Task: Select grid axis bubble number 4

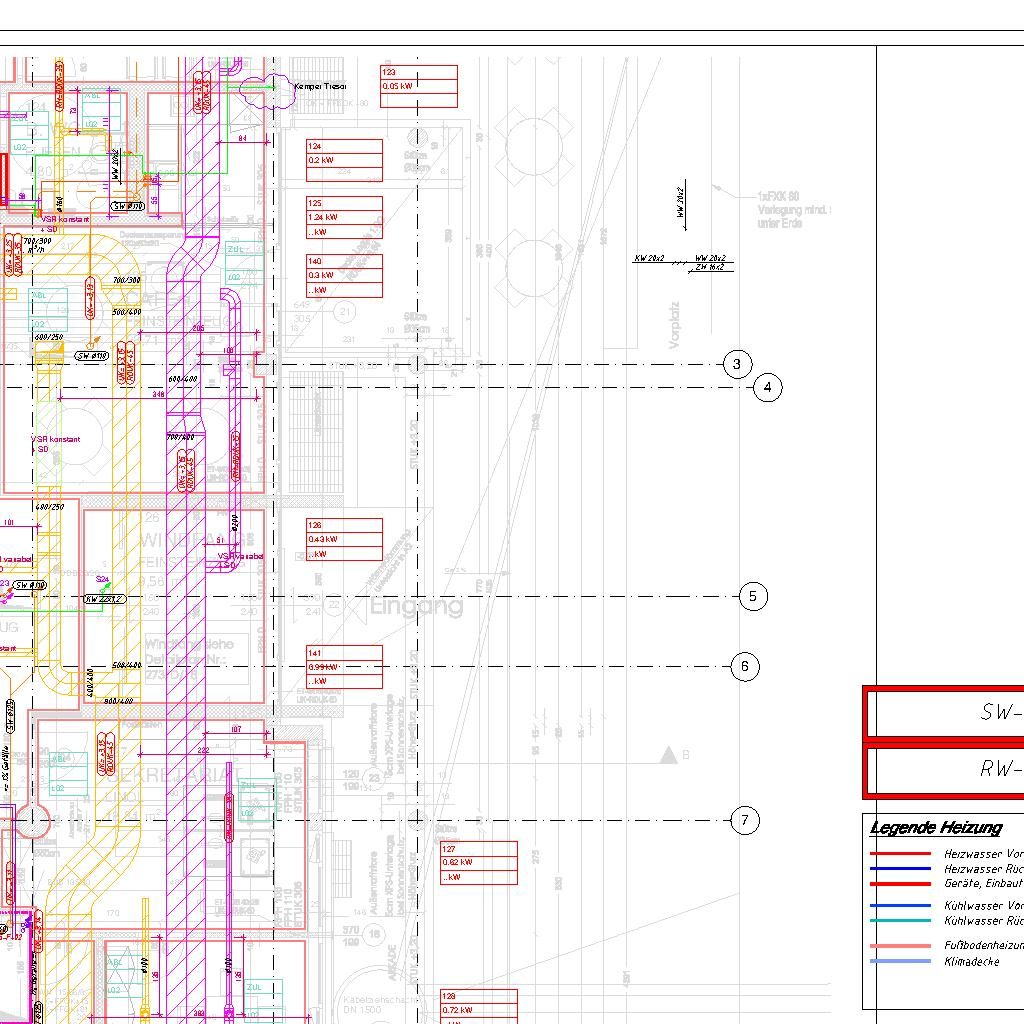Action: click(767, 387)
